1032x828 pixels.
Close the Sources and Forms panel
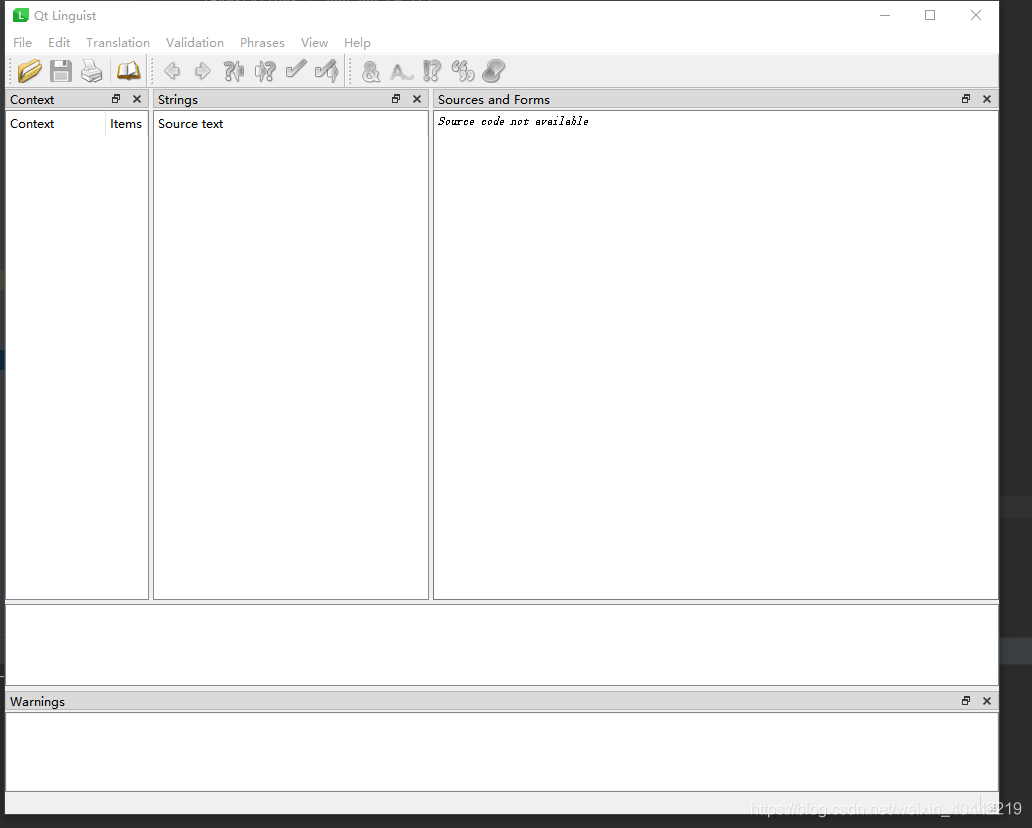[987, 99]
